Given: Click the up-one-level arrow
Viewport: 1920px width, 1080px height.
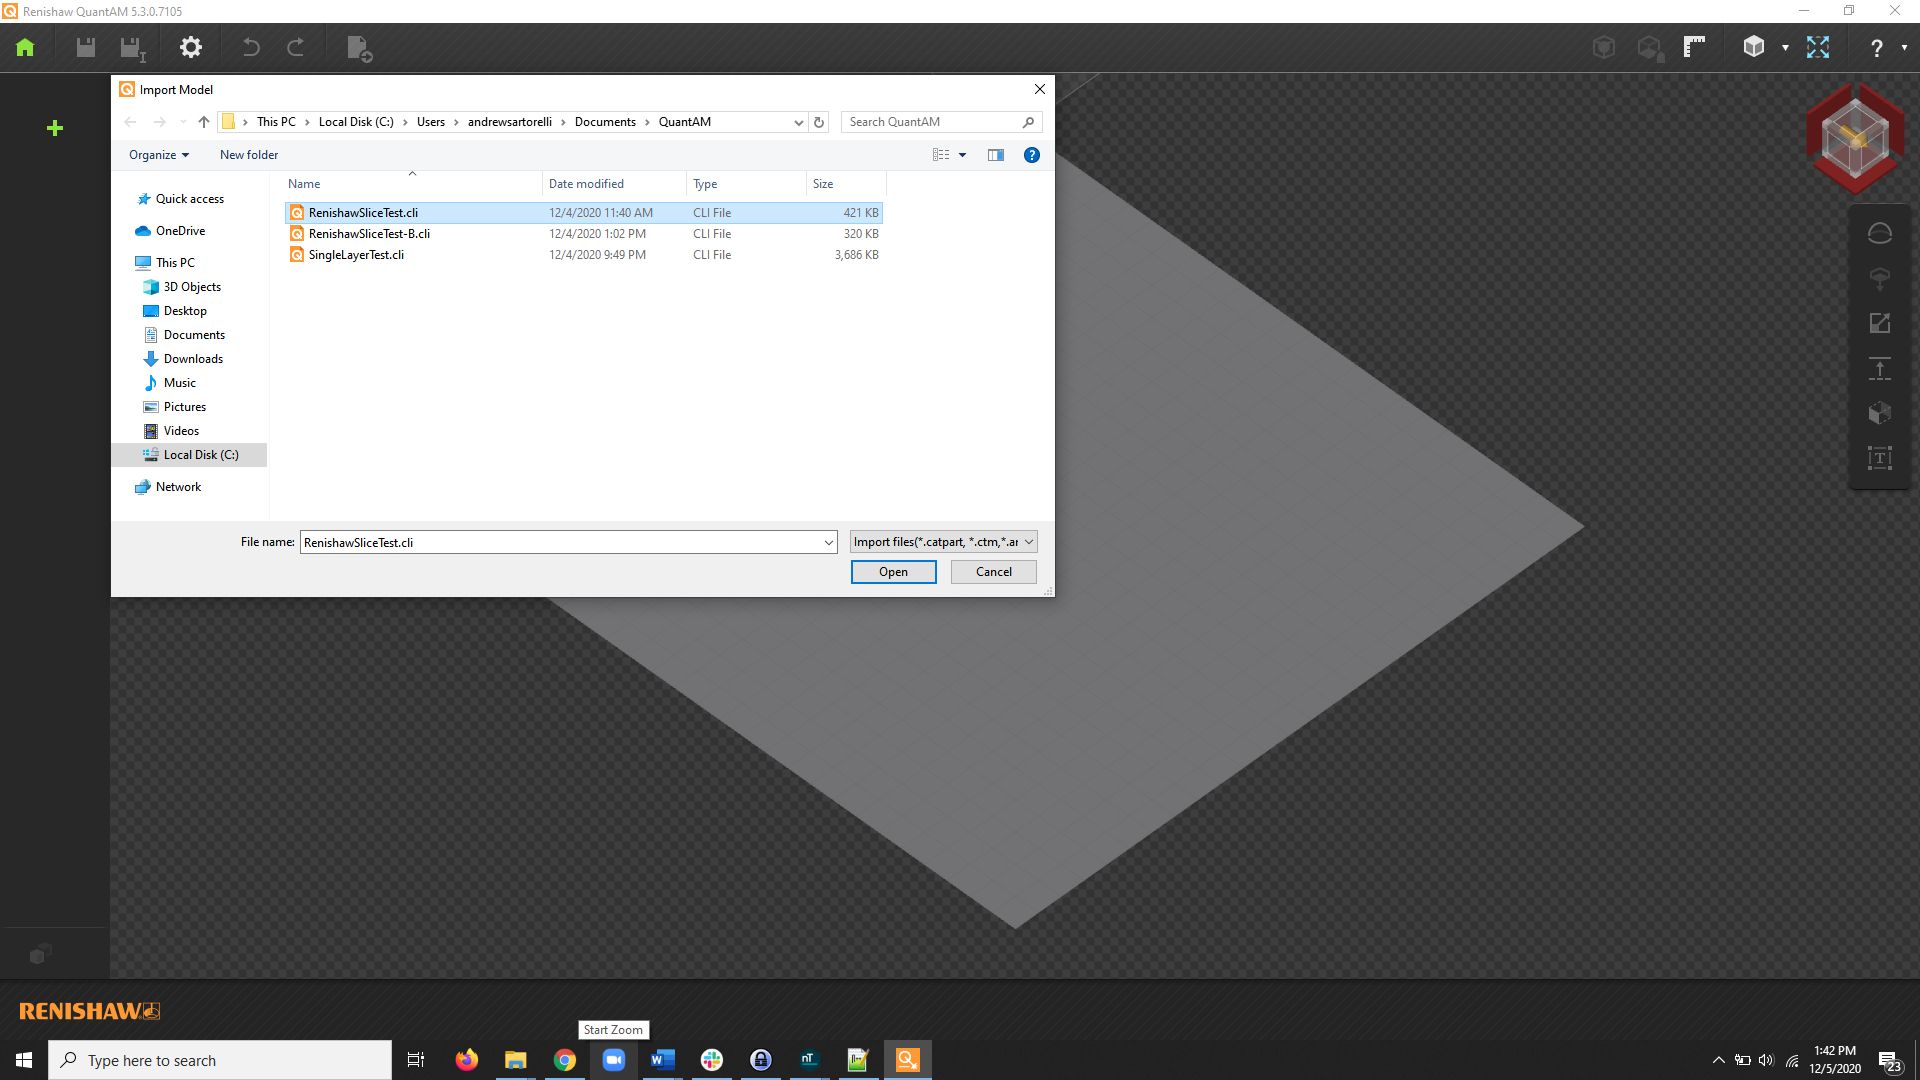Looking at the screenshot, I should [x=204, y=122].
